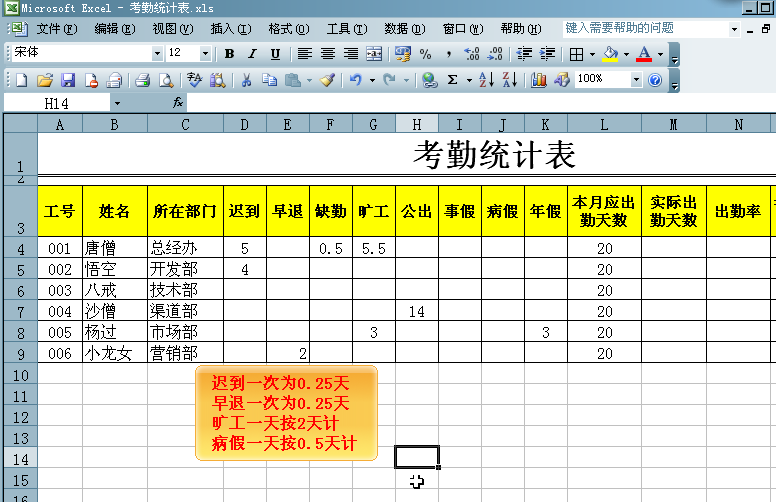Align text right

[x=351, y=54]
